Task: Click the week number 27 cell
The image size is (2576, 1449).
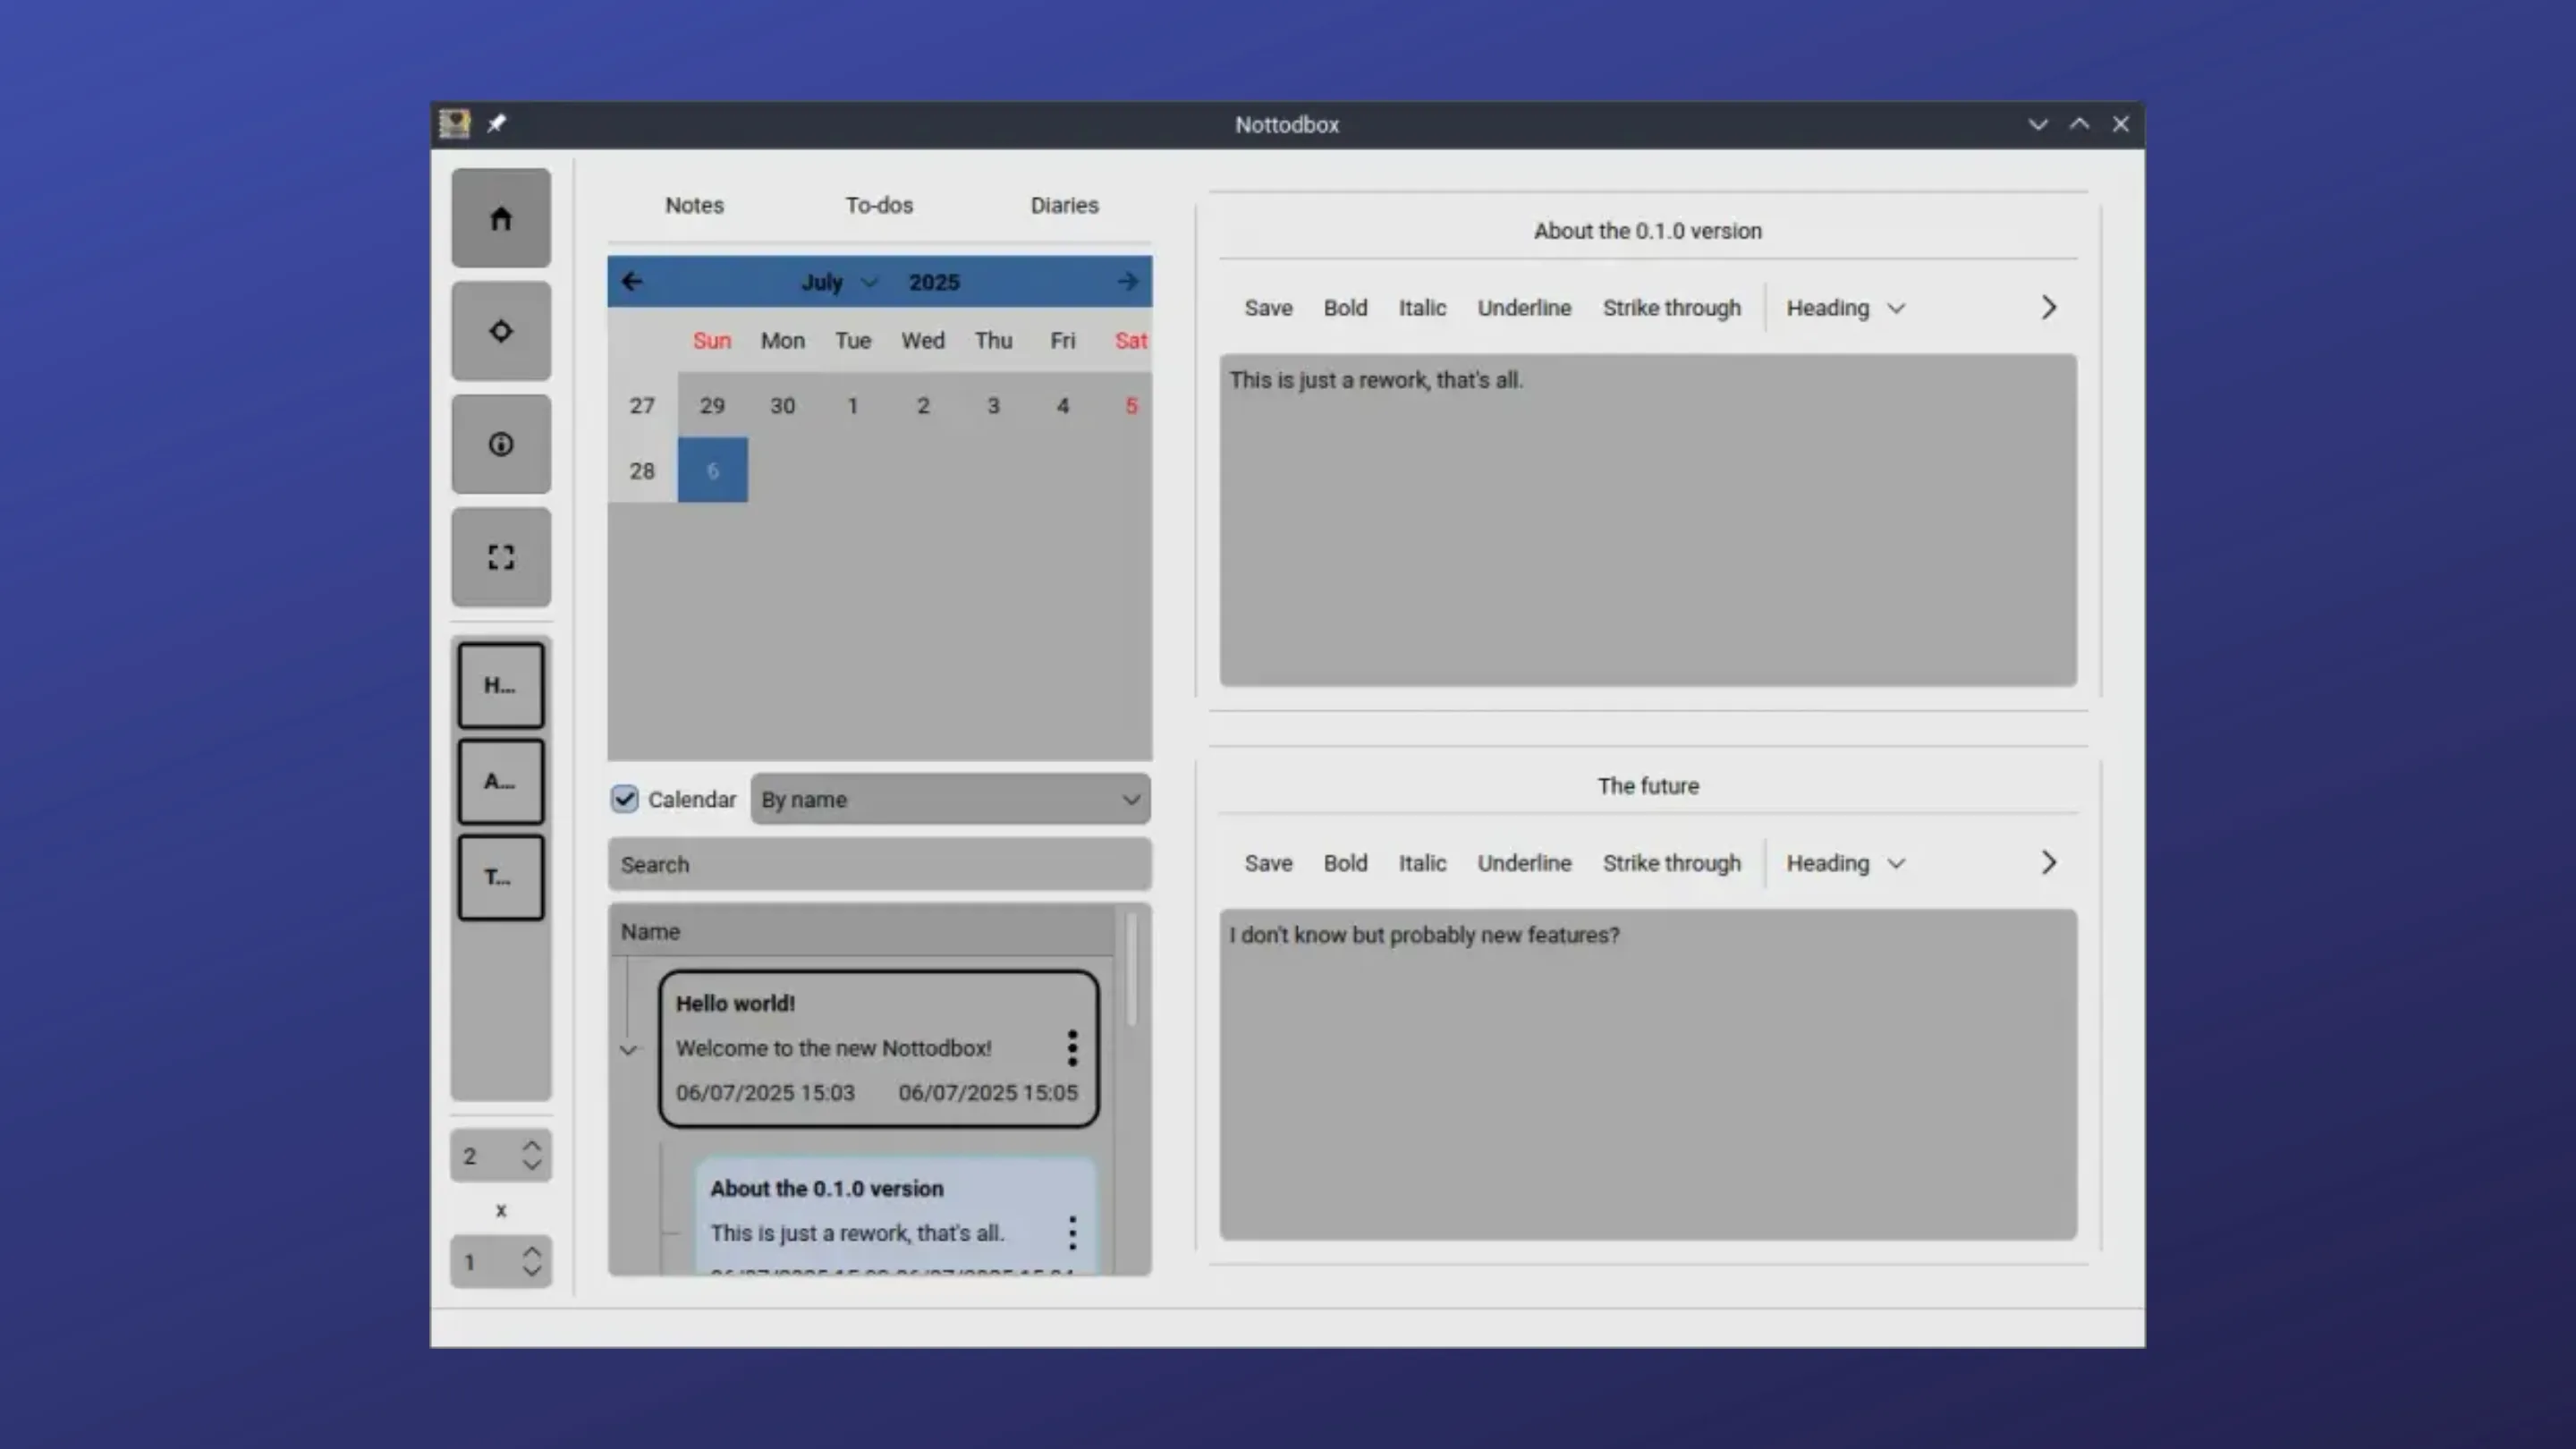Action: coord(642,405)
